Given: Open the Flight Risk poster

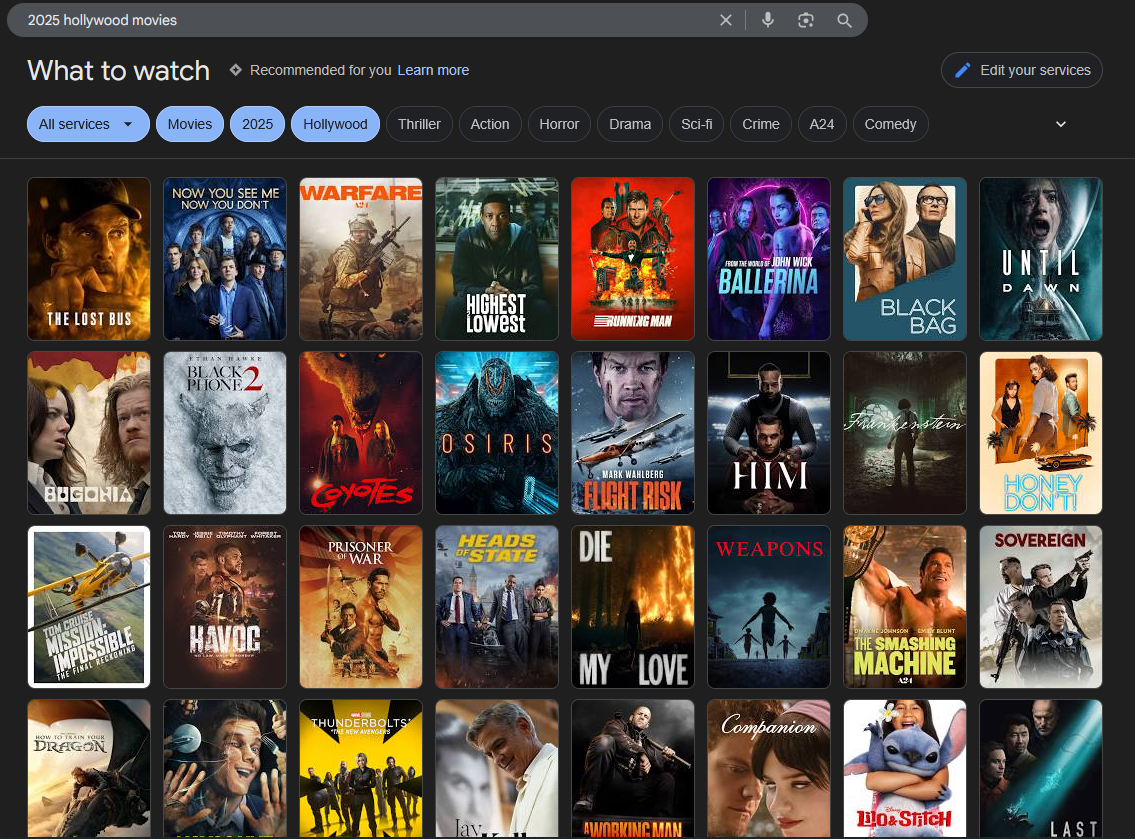Looking at the screenshot, I should [633, 433].
